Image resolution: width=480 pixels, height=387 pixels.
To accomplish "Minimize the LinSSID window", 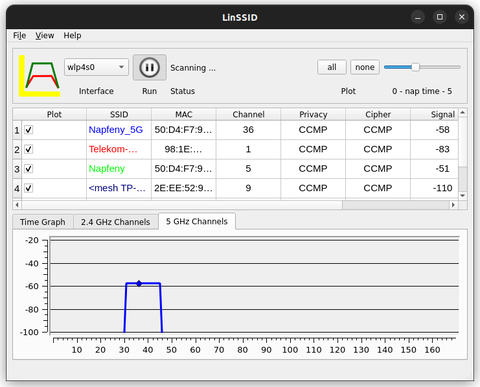I will 418,17.
